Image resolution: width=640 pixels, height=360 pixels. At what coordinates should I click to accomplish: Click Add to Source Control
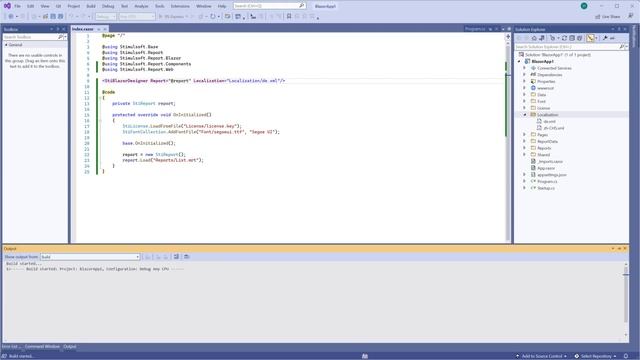[x=542, y=356]
